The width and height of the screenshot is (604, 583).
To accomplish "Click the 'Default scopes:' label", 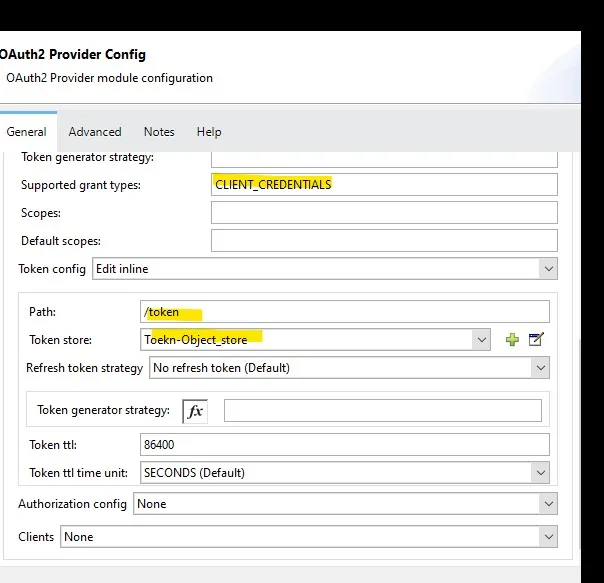I will tap(61, 241).
